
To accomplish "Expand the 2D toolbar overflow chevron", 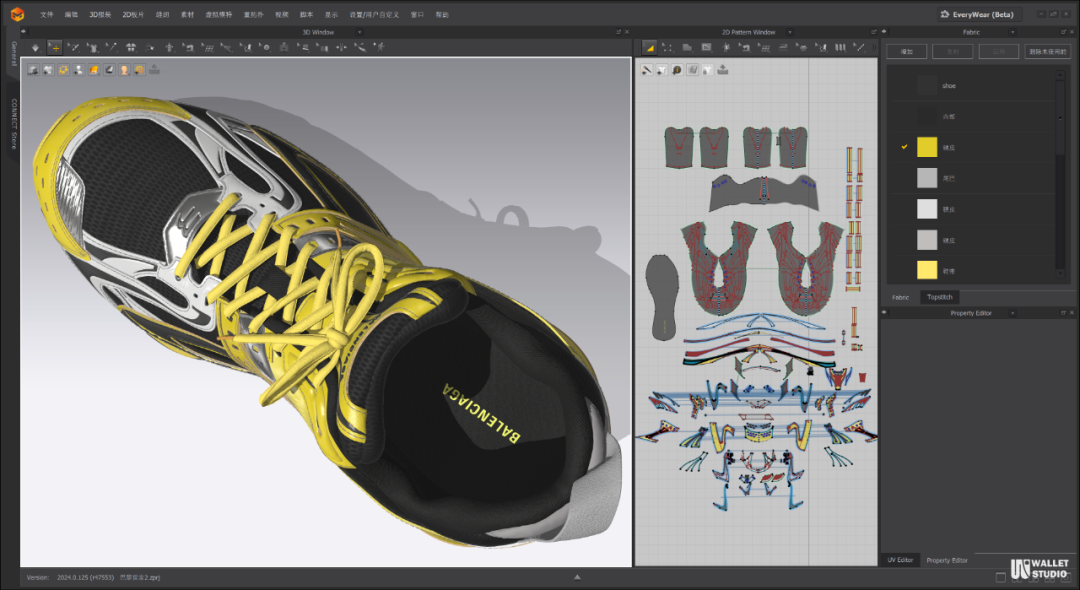I will coord(873,48).
